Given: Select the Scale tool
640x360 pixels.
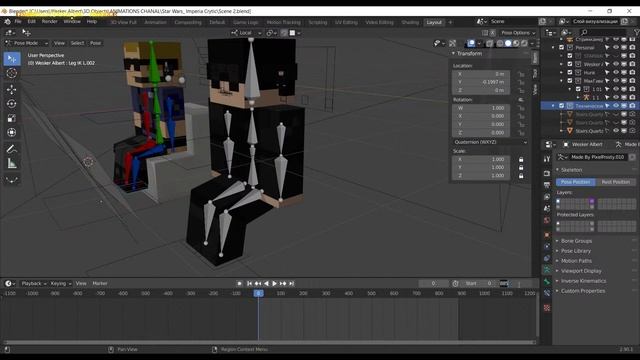Looking at the screenshot, I should (12, 118).
